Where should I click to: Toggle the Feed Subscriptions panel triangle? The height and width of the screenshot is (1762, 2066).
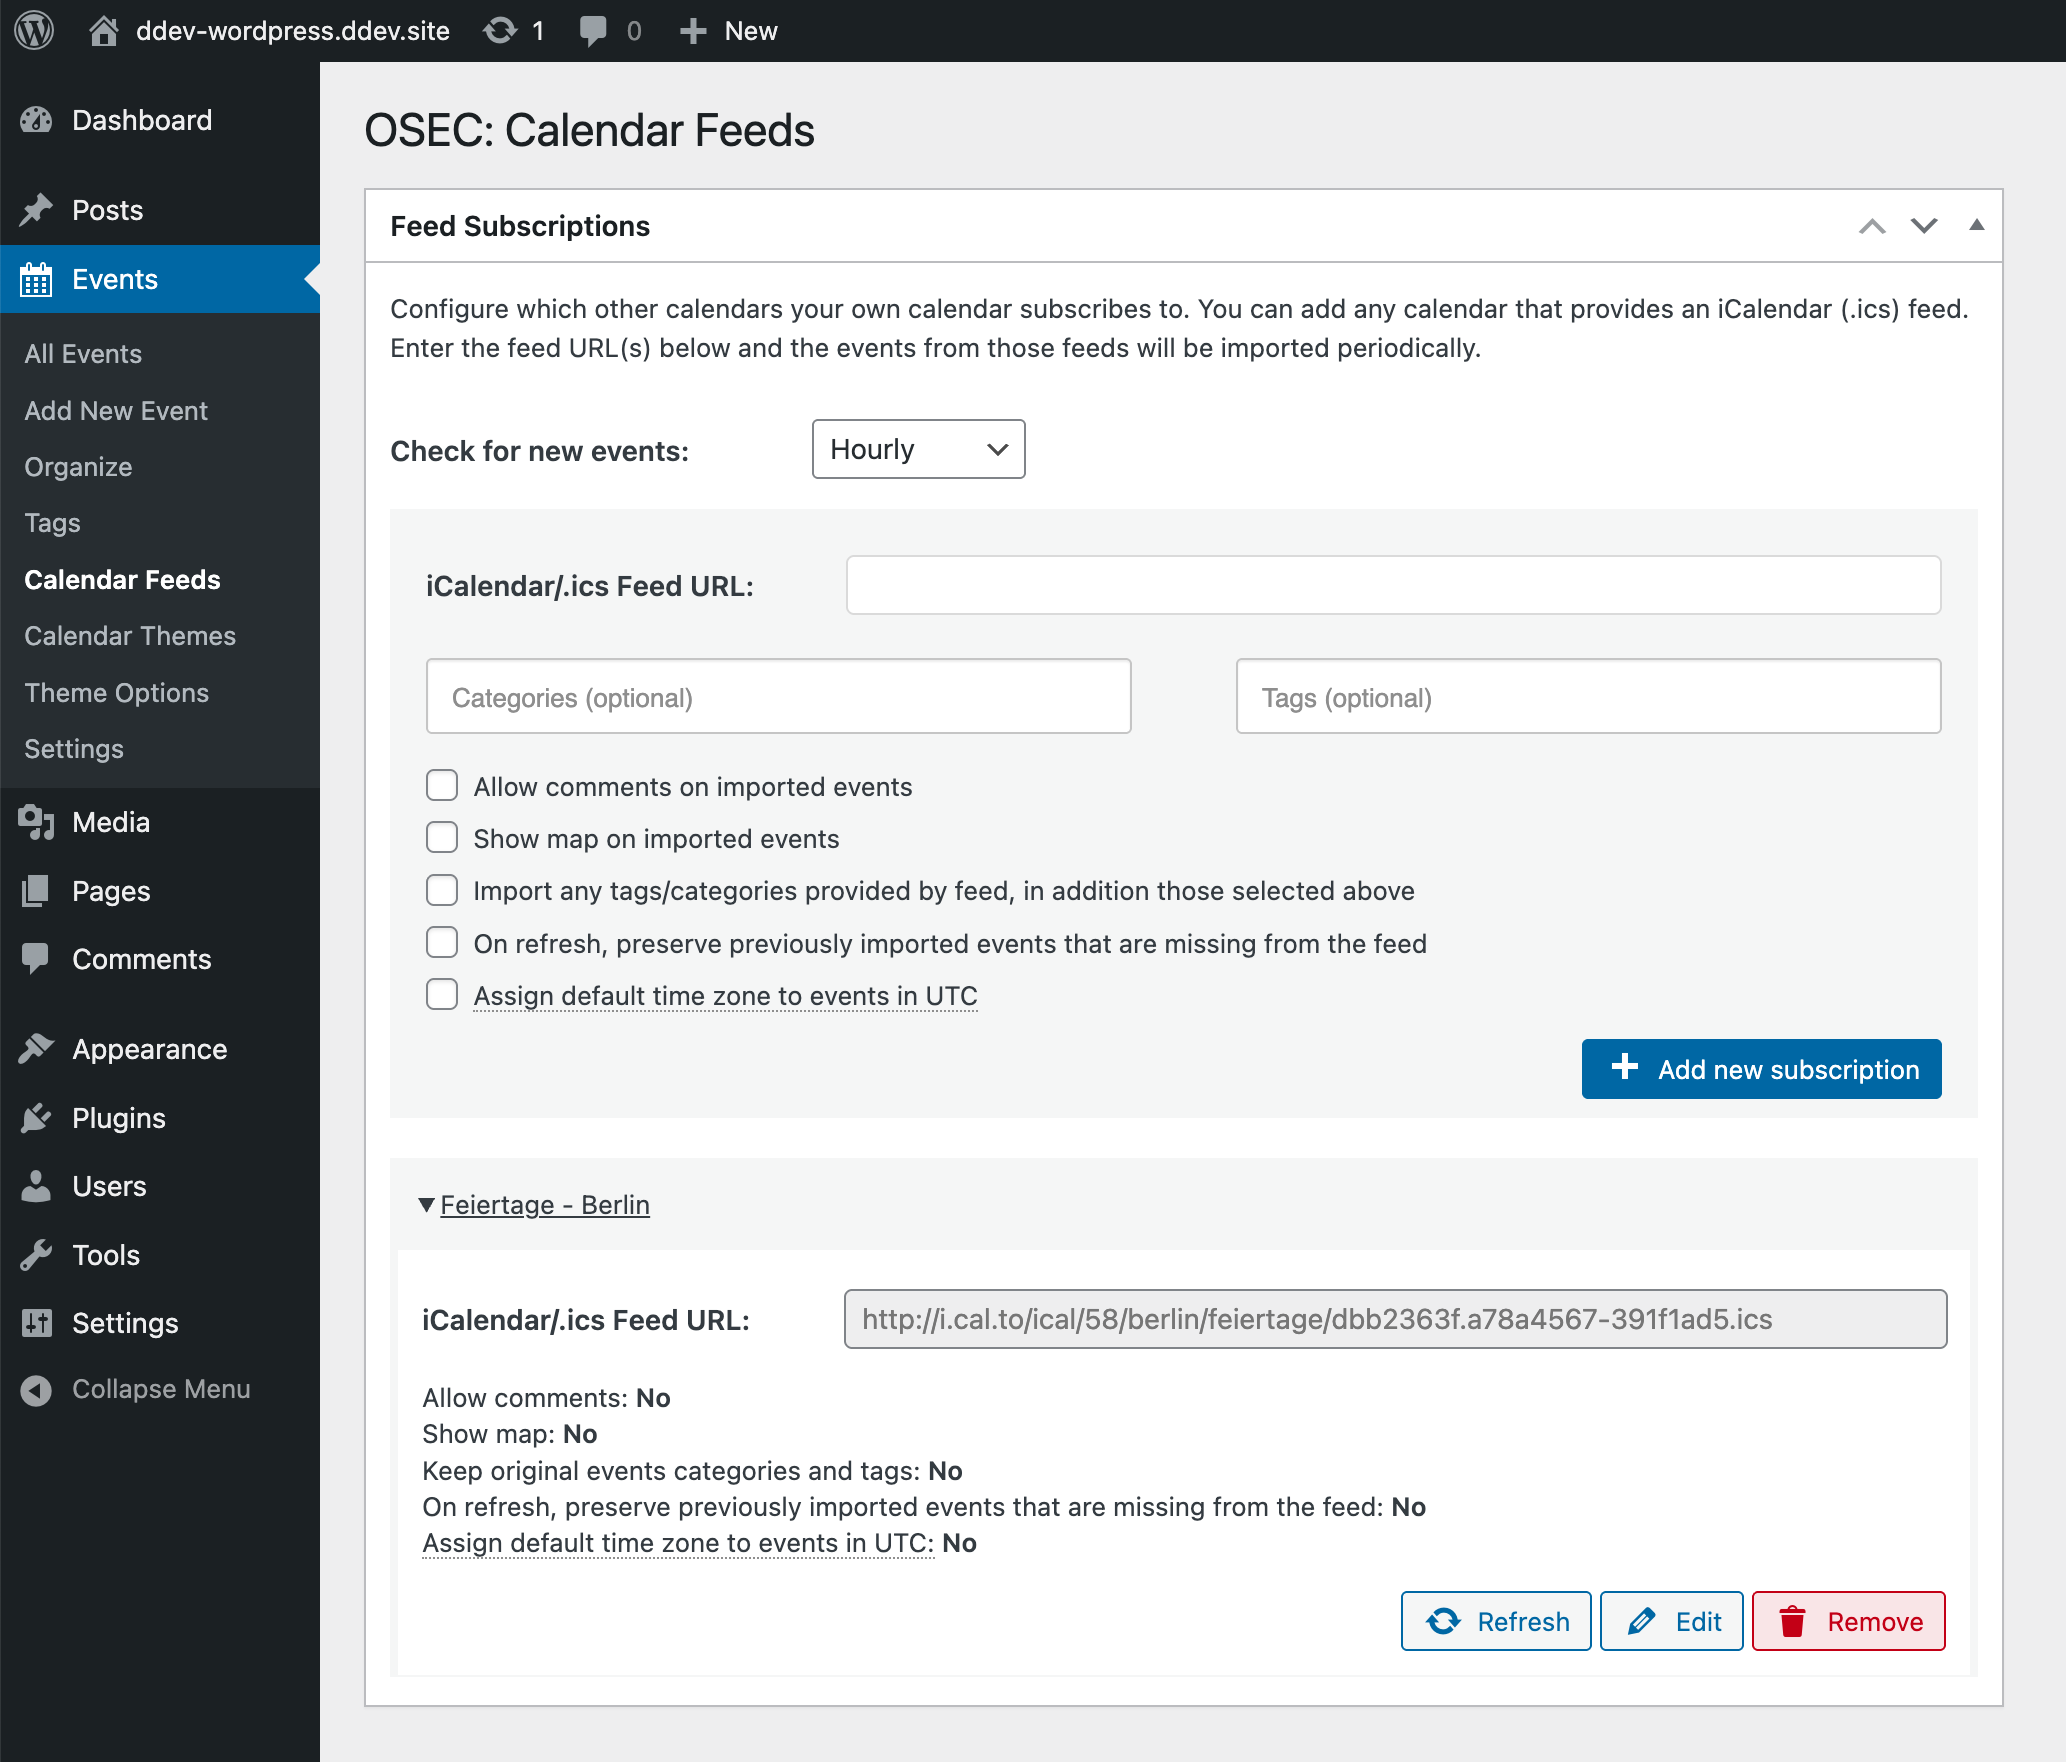[1976, 225]
